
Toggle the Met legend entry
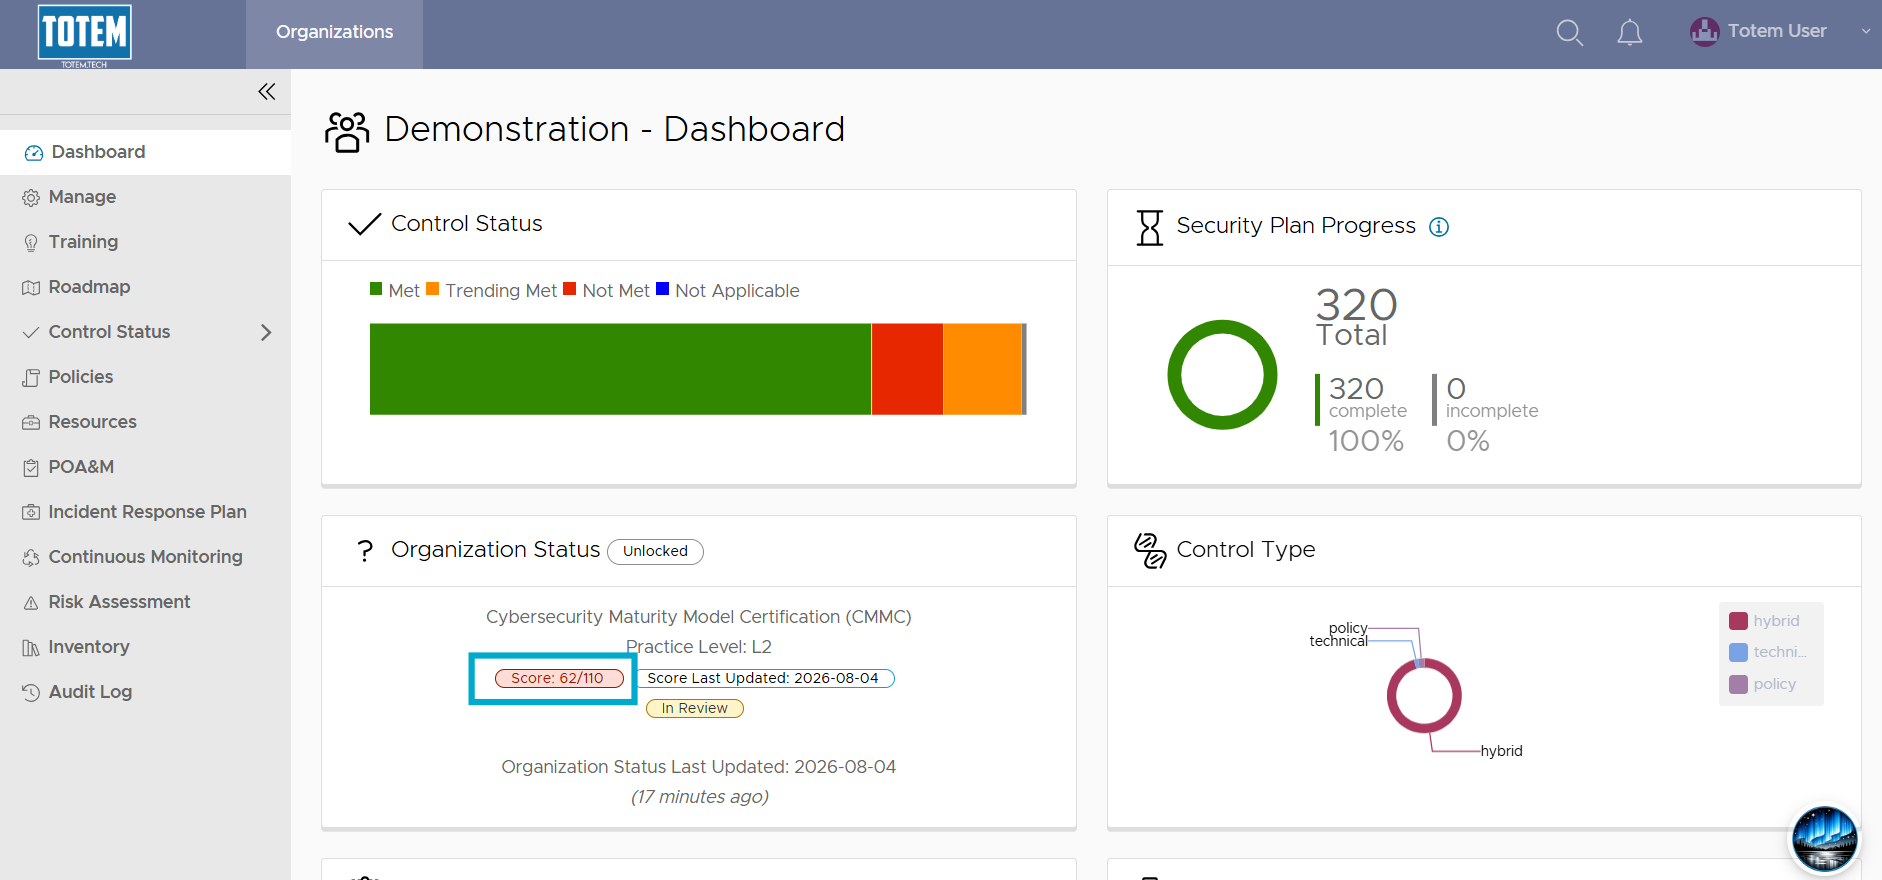(x=395, y=290)
